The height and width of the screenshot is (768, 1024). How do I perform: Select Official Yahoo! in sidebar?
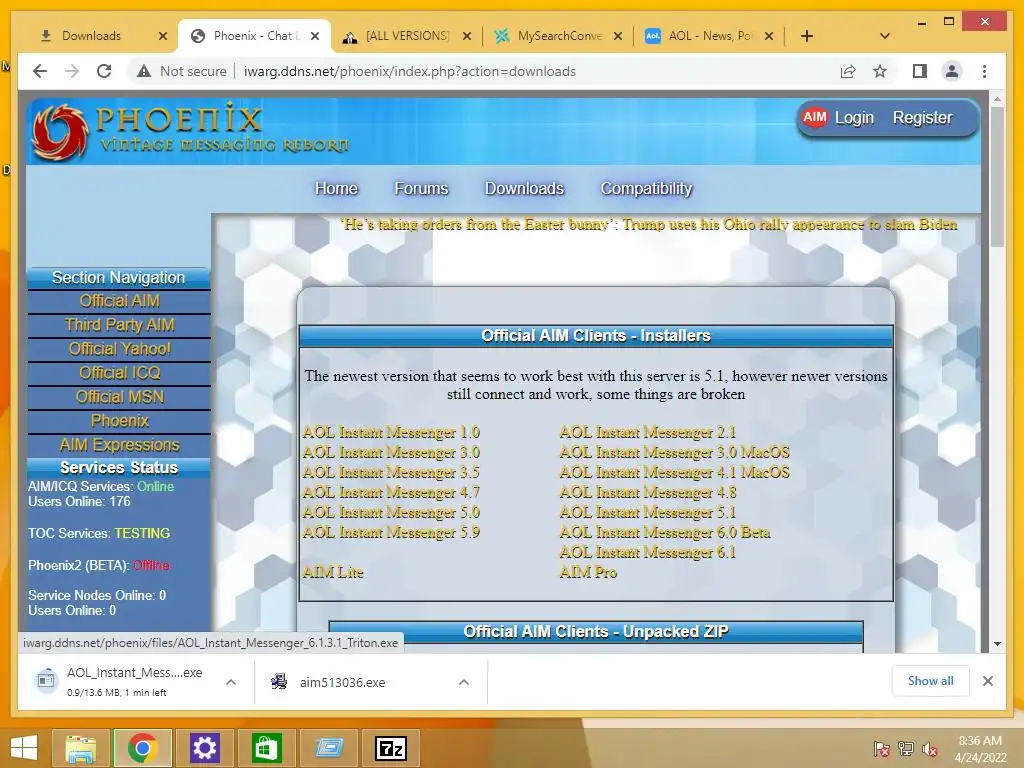coord(120,349)
